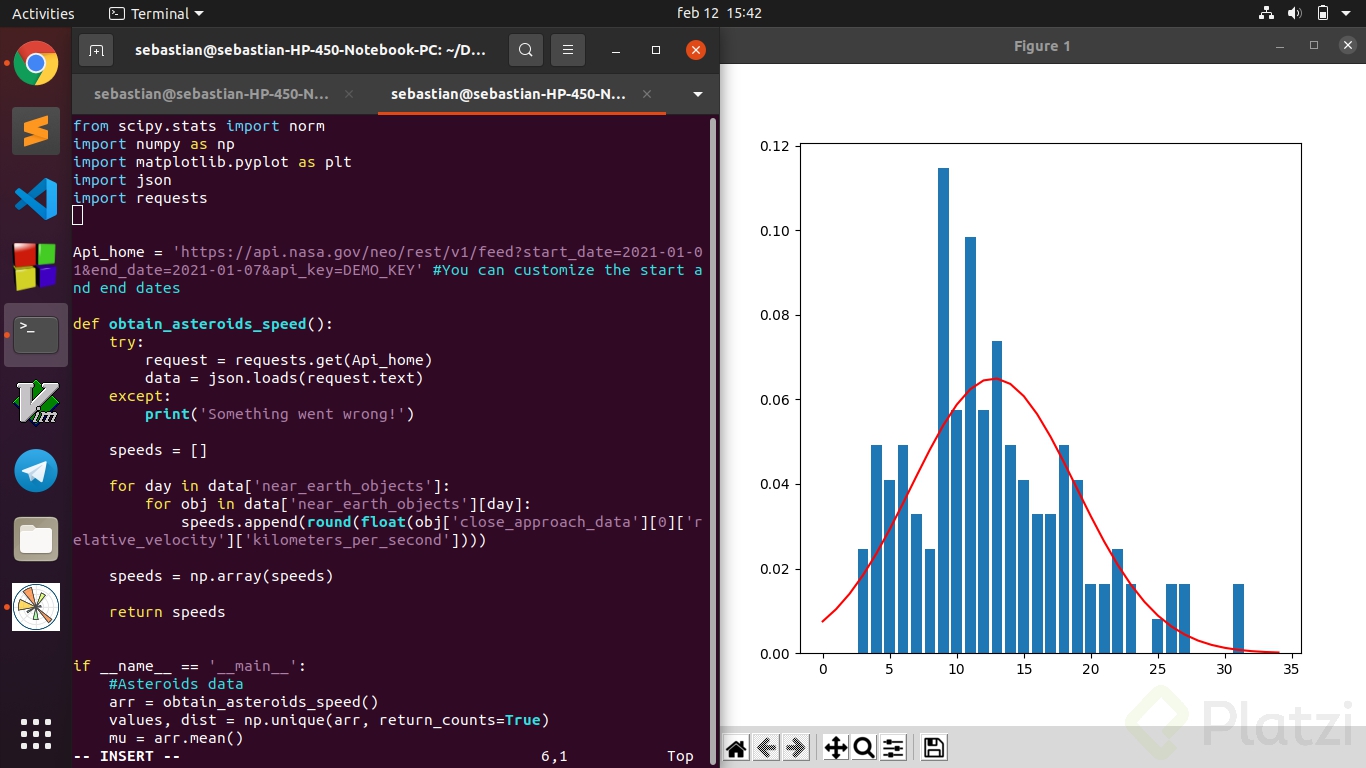The height and width of the screenshot is (768, 1366).
Task: Open the terminal hamburger menu
Action: [x=568, y=50]
